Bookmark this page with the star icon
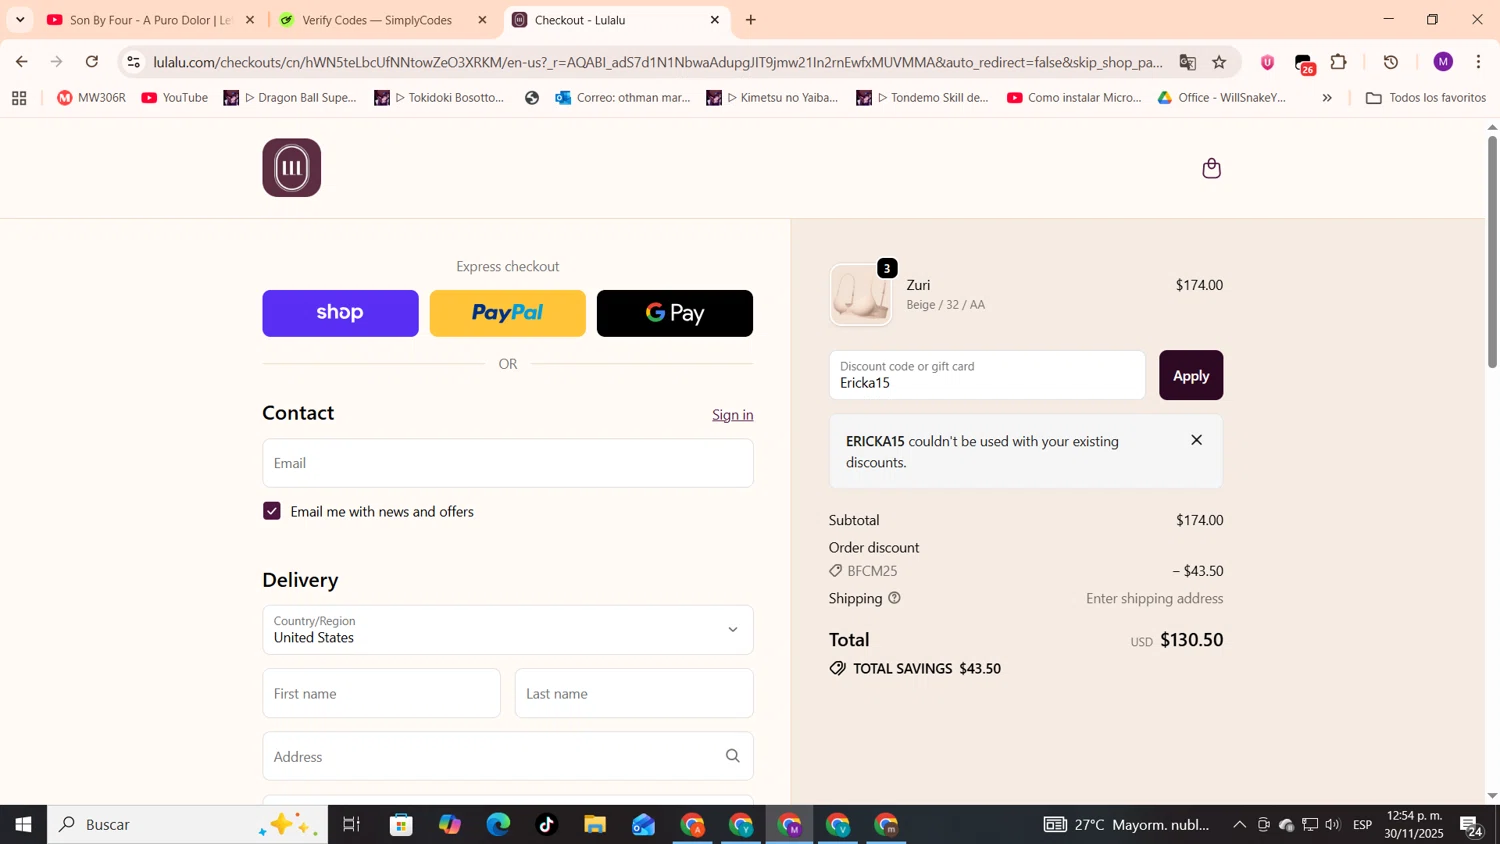Viewport: 1500px width, 844px height. tap(1219, 62)
